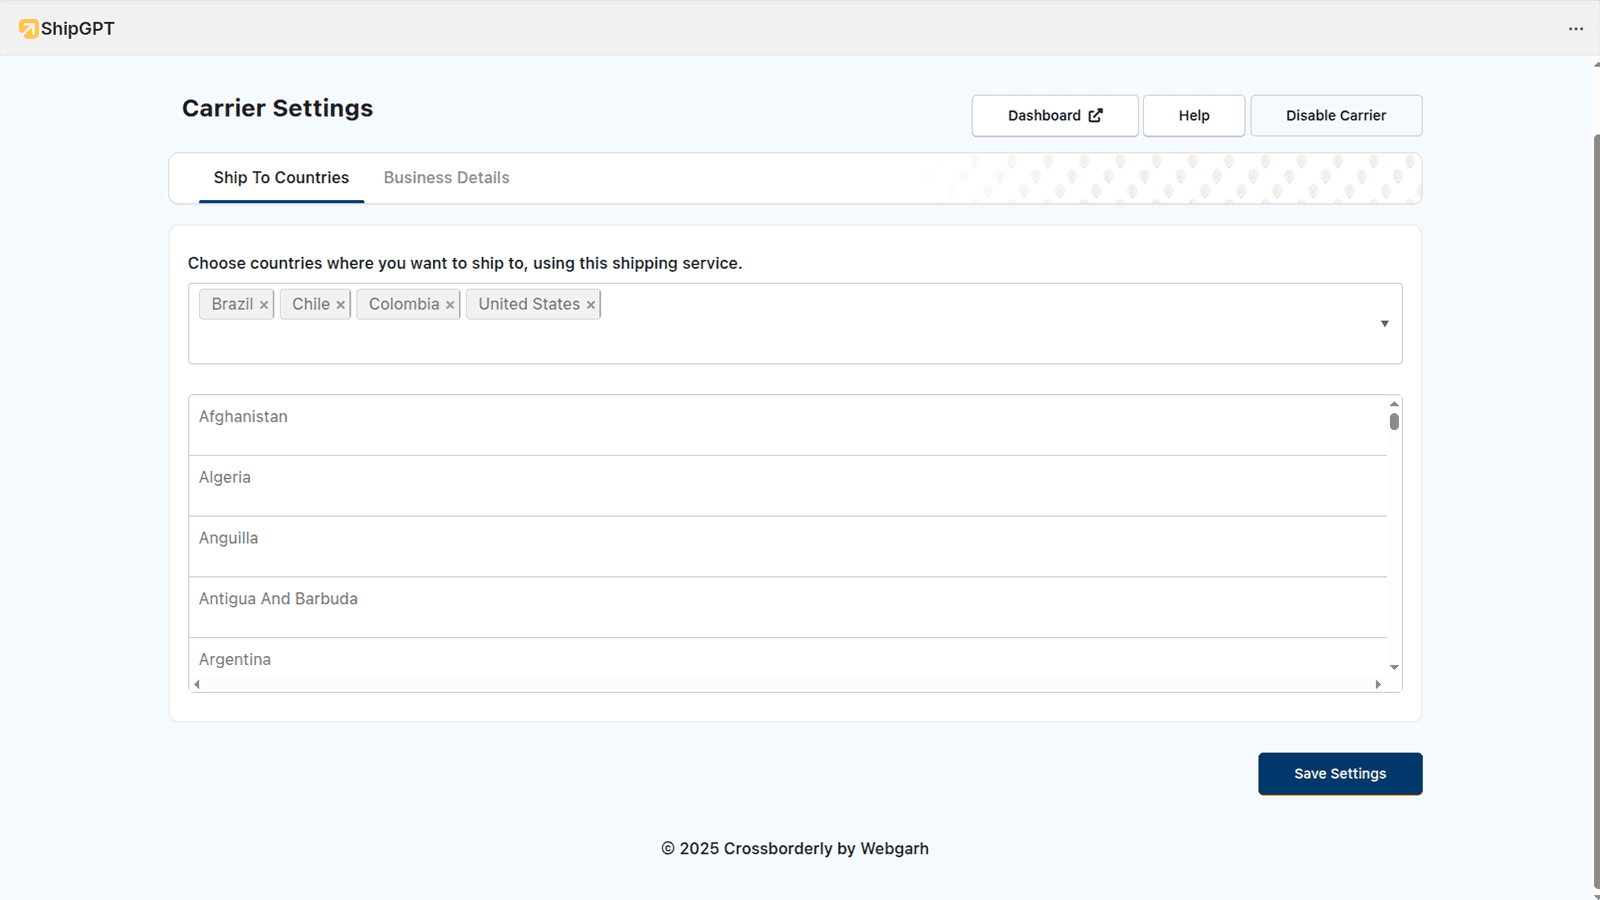Image resolution: width=1600 pixels, height=900 pixels.
Task: Open the three-dot more options menu
Action: 1576,29
